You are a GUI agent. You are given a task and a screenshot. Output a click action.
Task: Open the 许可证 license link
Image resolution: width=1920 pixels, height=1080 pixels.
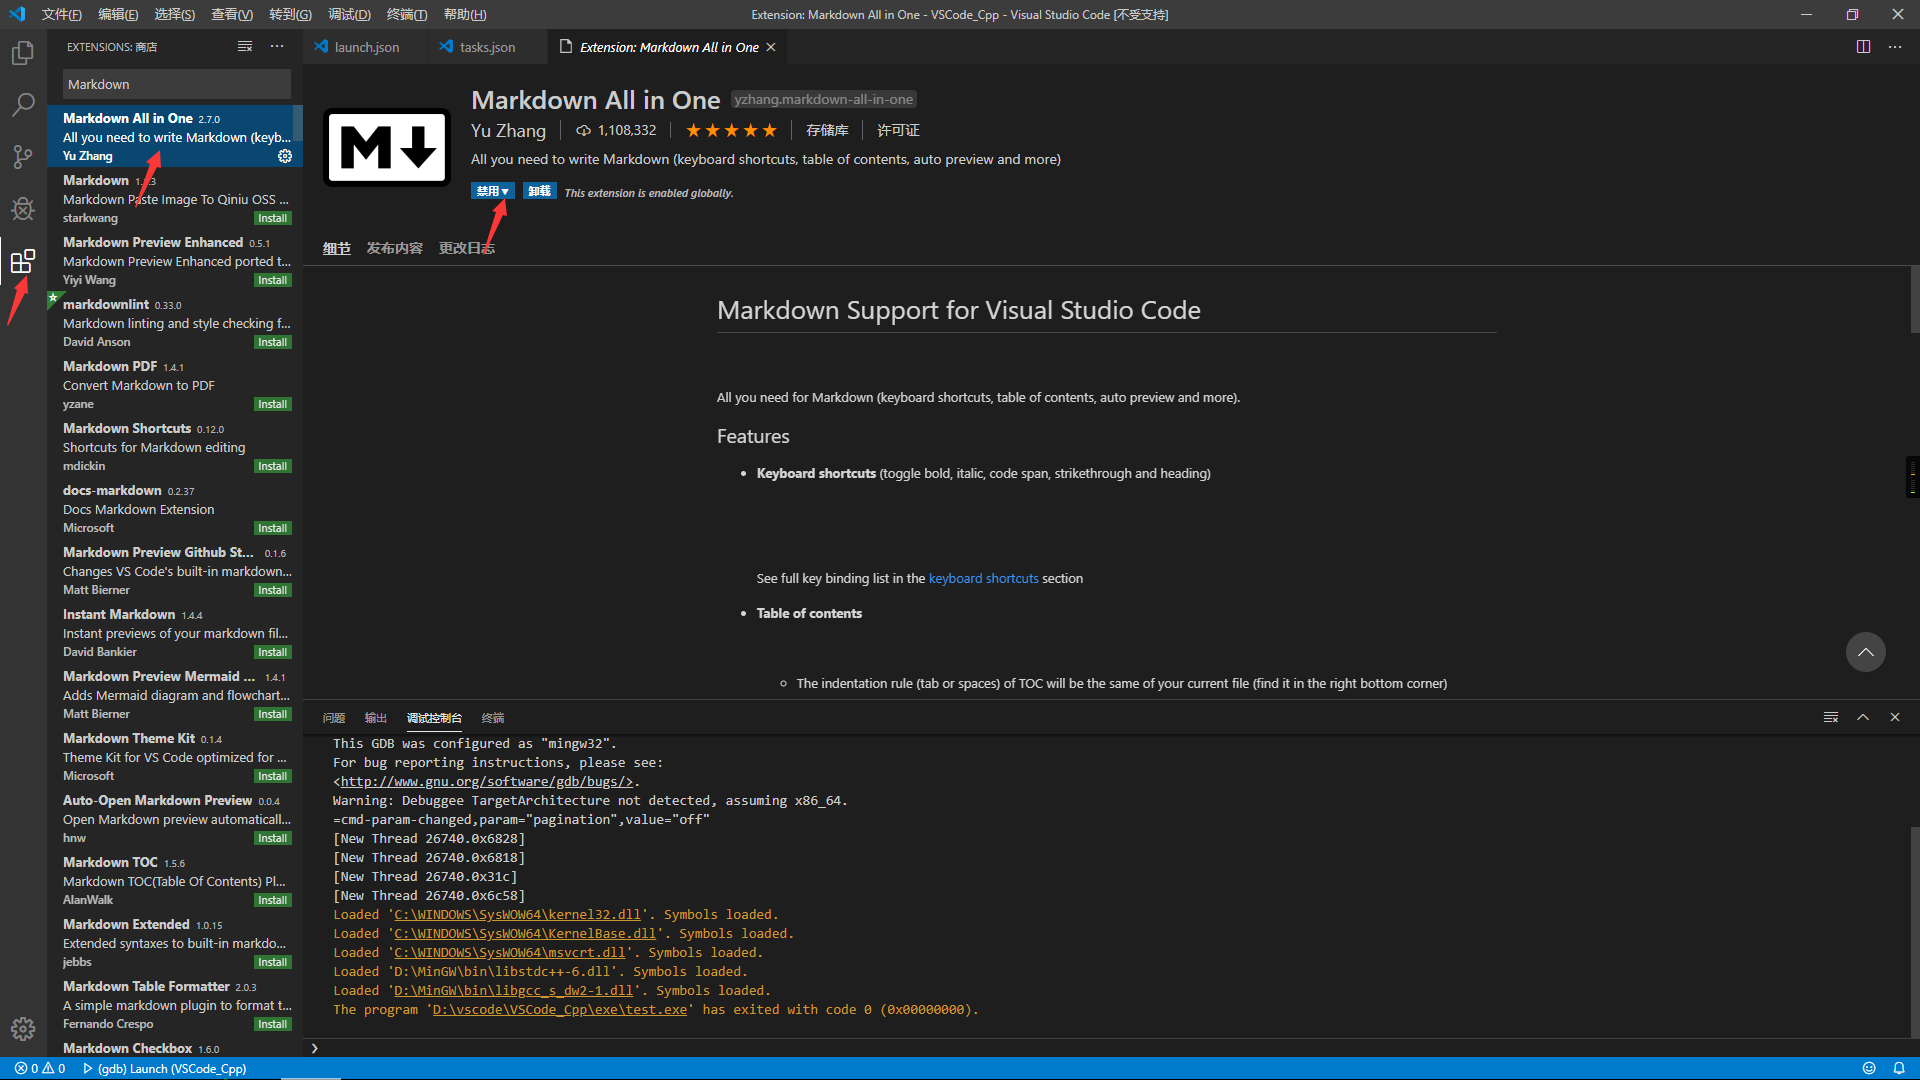click(898, 130)
